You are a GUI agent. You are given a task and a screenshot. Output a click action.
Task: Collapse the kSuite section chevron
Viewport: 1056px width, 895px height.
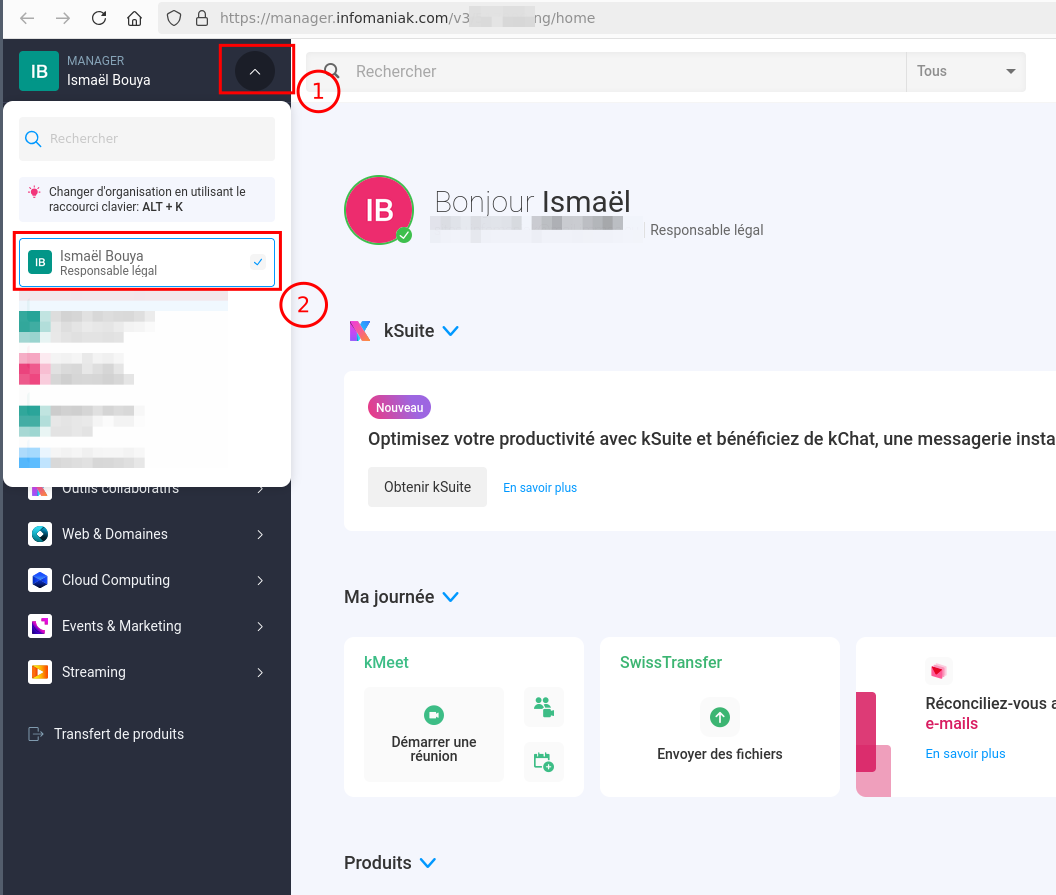(x=451, y=331)
